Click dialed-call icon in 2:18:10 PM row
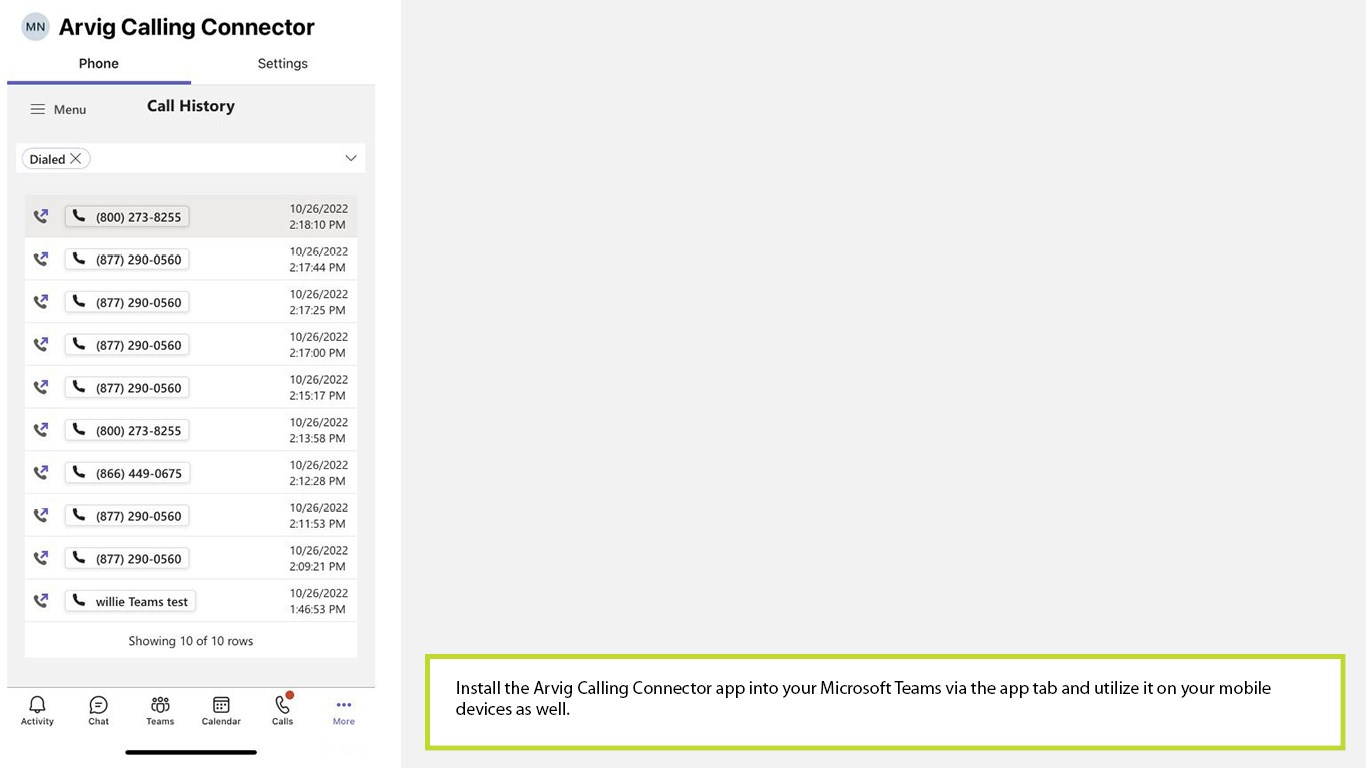Image resolution: width=1366 pixels, height=768 pixels. pyautogui.click(x=41, y=216)
